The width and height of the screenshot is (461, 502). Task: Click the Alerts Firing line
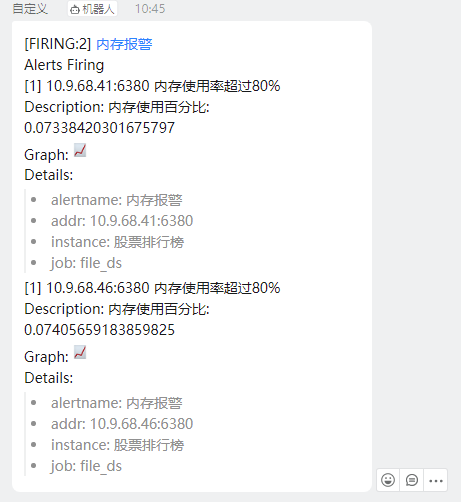[64, 65]
